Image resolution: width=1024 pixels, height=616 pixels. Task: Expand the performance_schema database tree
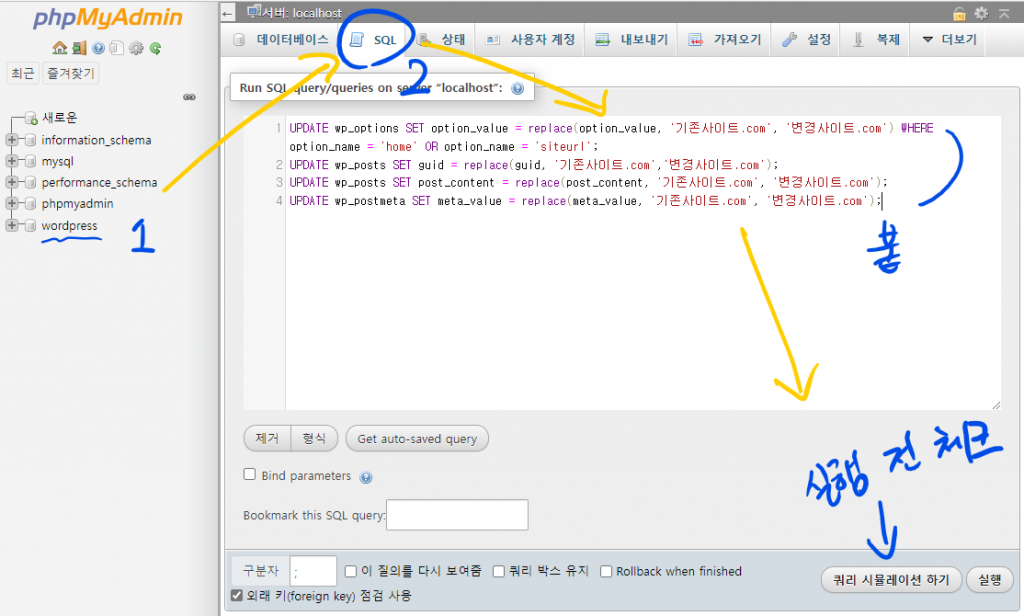tap(12, 182)
